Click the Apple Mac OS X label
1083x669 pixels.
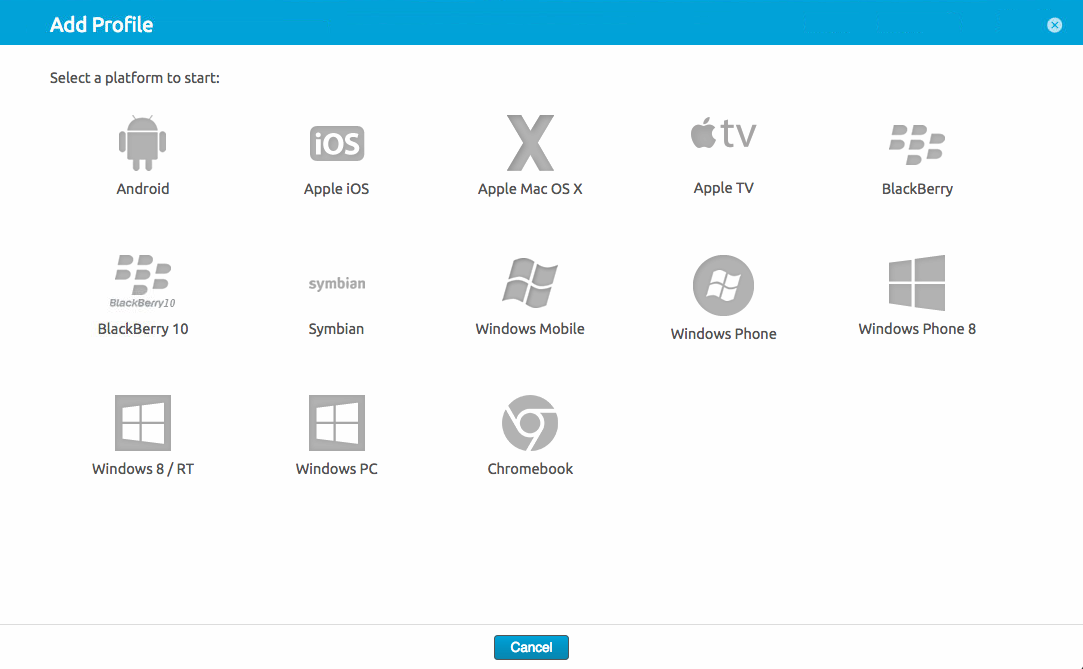click(x=530, y=189)
